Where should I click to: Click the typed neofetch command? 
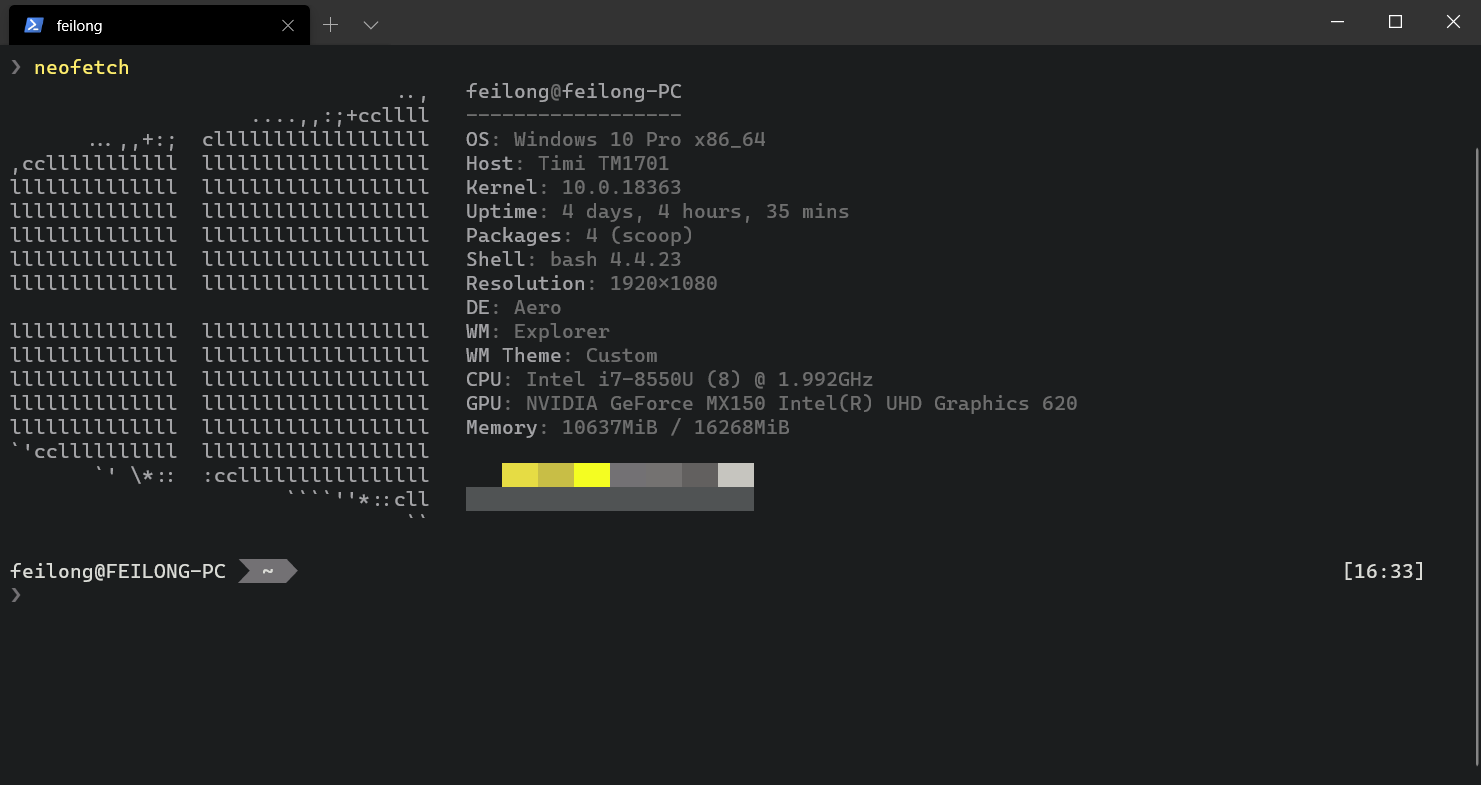click(81, 67)
